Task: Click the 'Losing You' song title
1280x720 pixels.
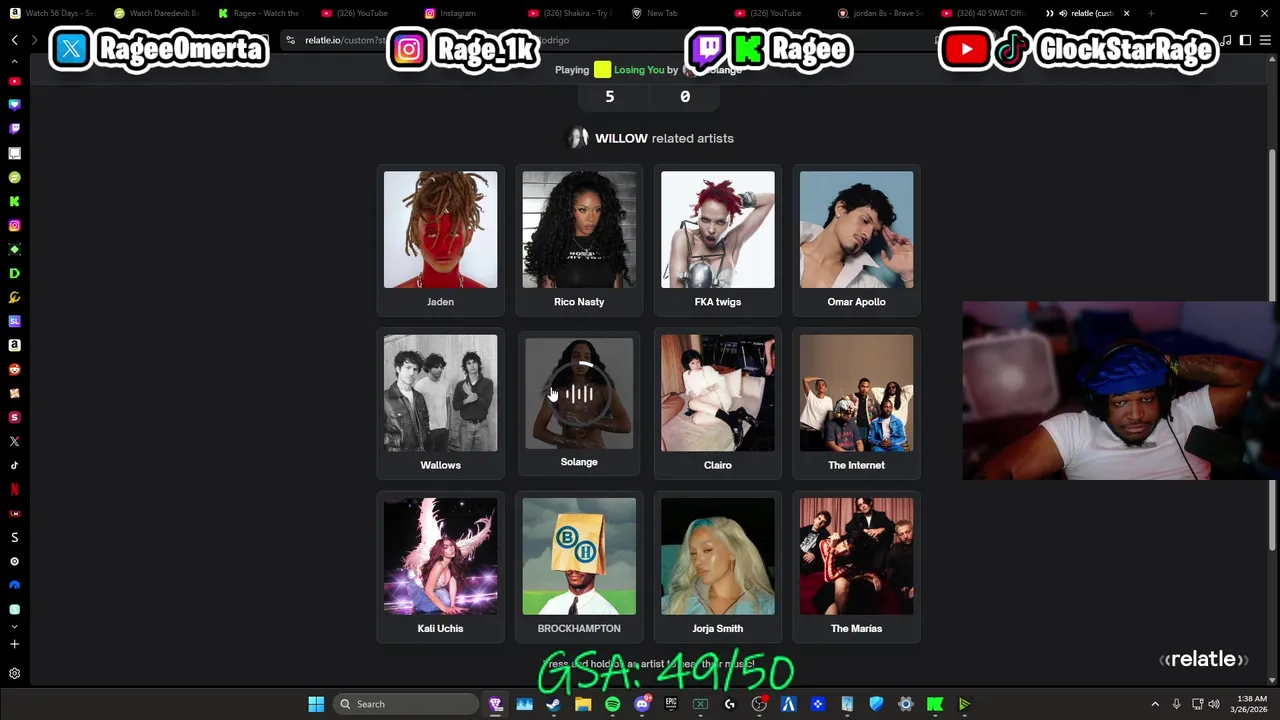Action: 639,70
